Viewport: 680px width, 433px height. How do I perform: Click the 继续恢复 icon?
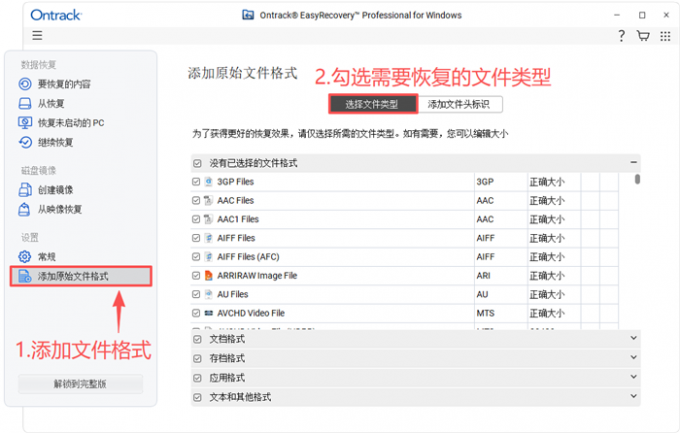tap(25, 142)
